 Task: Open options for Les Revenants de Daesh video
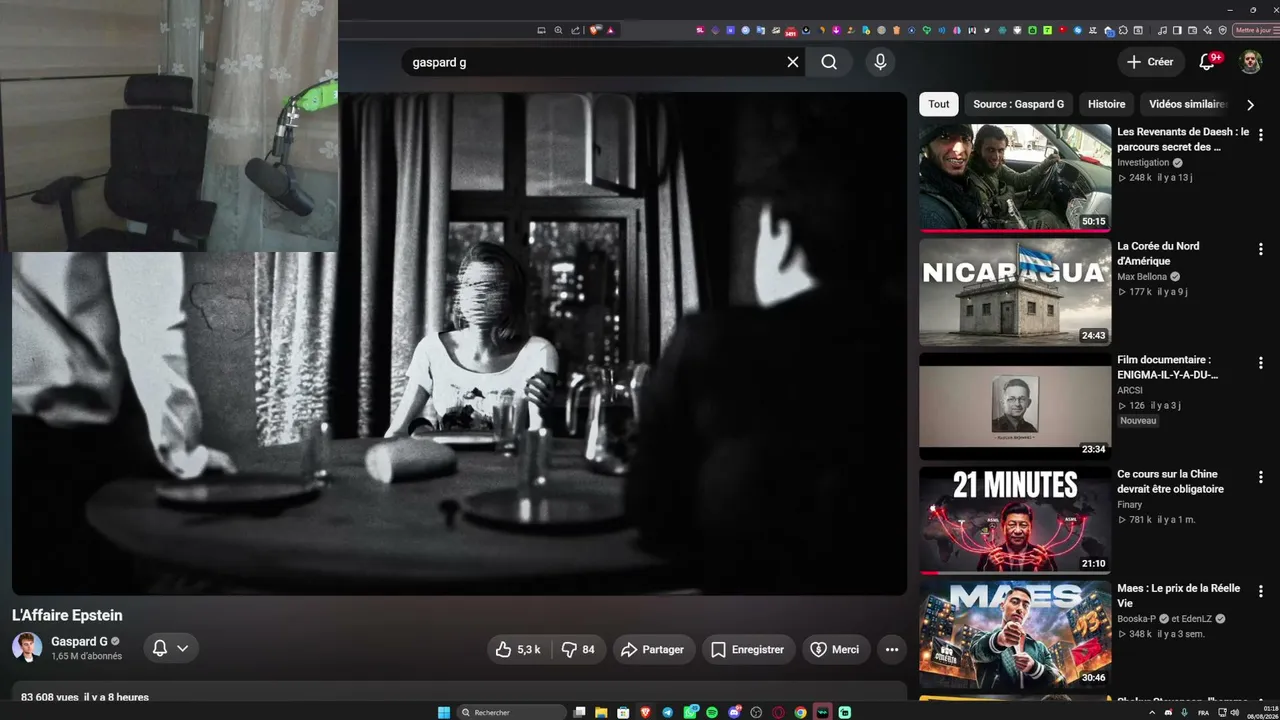pyautogui.click(x=1260, y=135)
